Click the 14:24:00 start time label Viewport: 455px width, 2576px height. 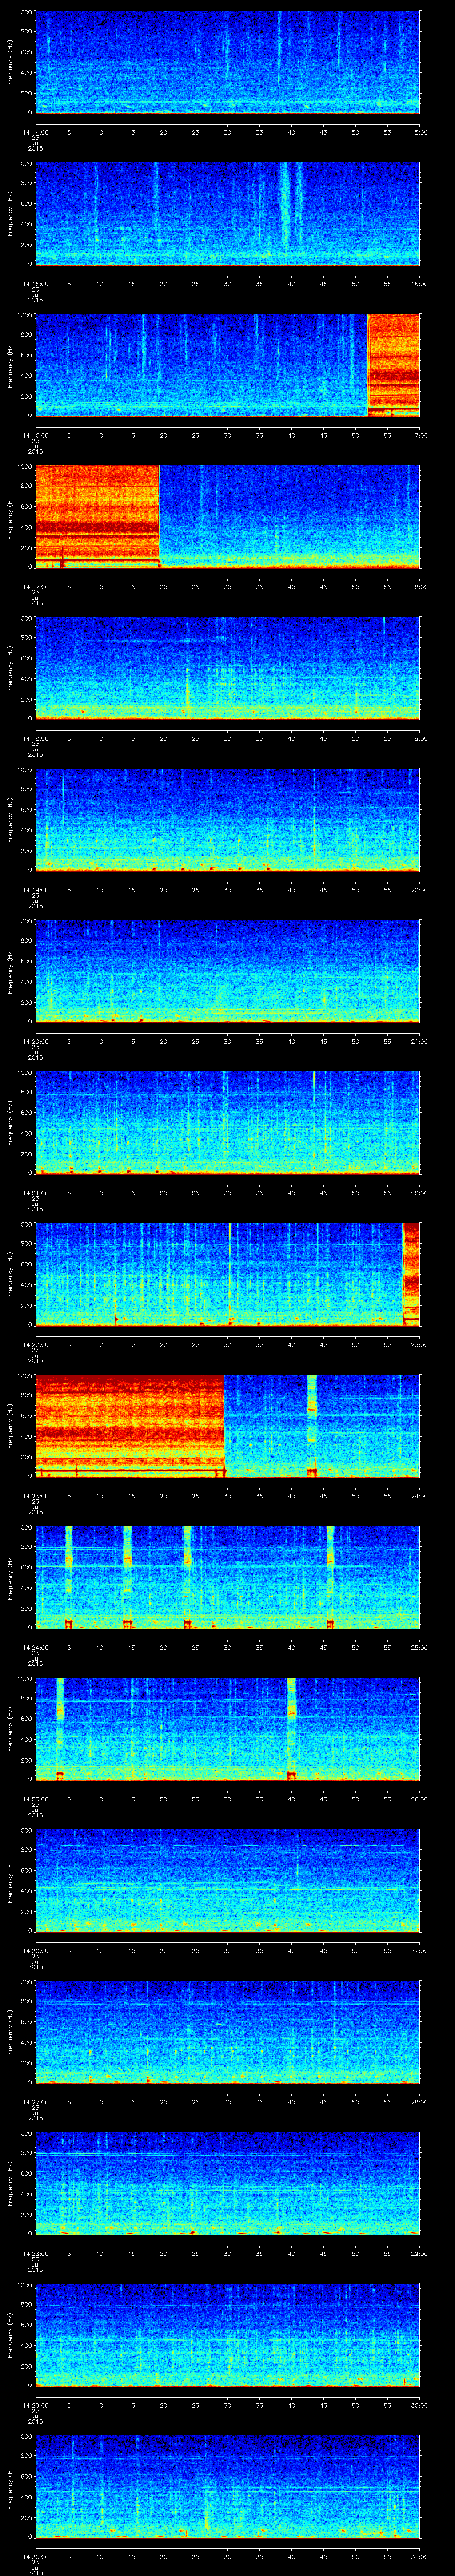coord(35,1648)
